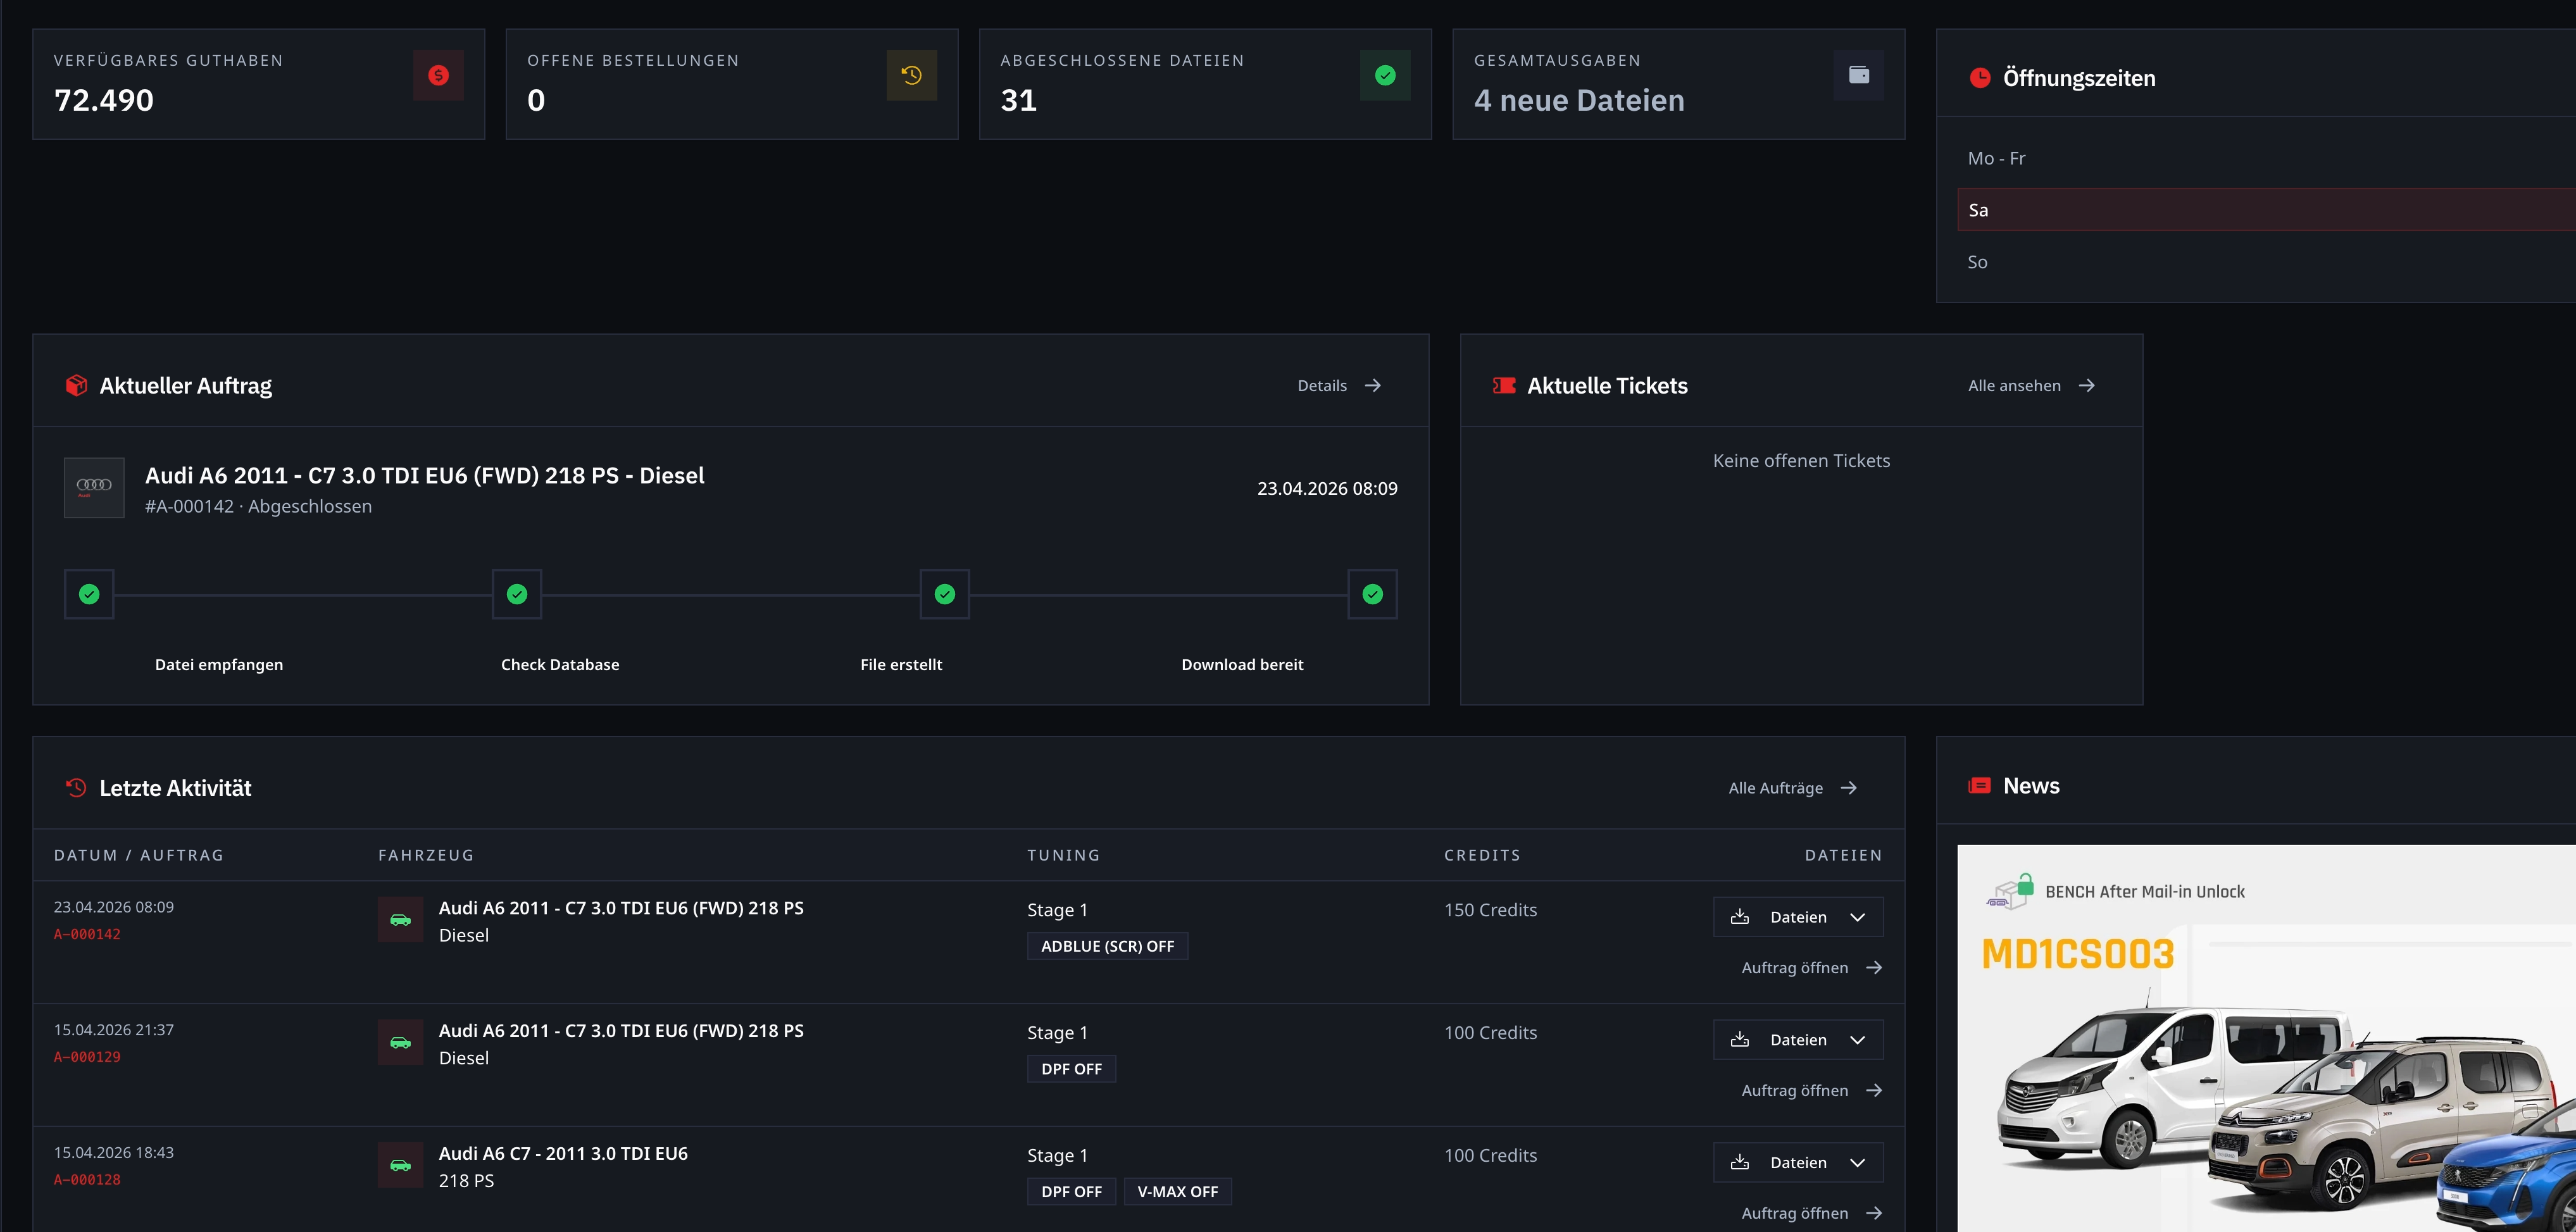Open Auftrag öffnen for order A-000142
The height and width of the screenshot is (1232, 2576).
[1812, 968]
